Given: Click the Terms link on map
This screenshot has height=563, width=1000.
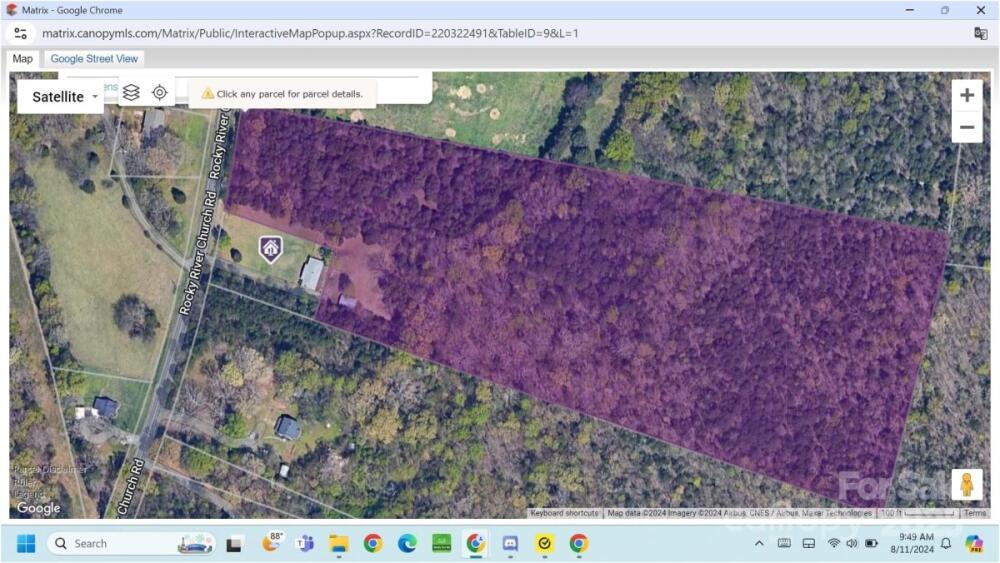Looking at the screenshot, I should [974, 513].
